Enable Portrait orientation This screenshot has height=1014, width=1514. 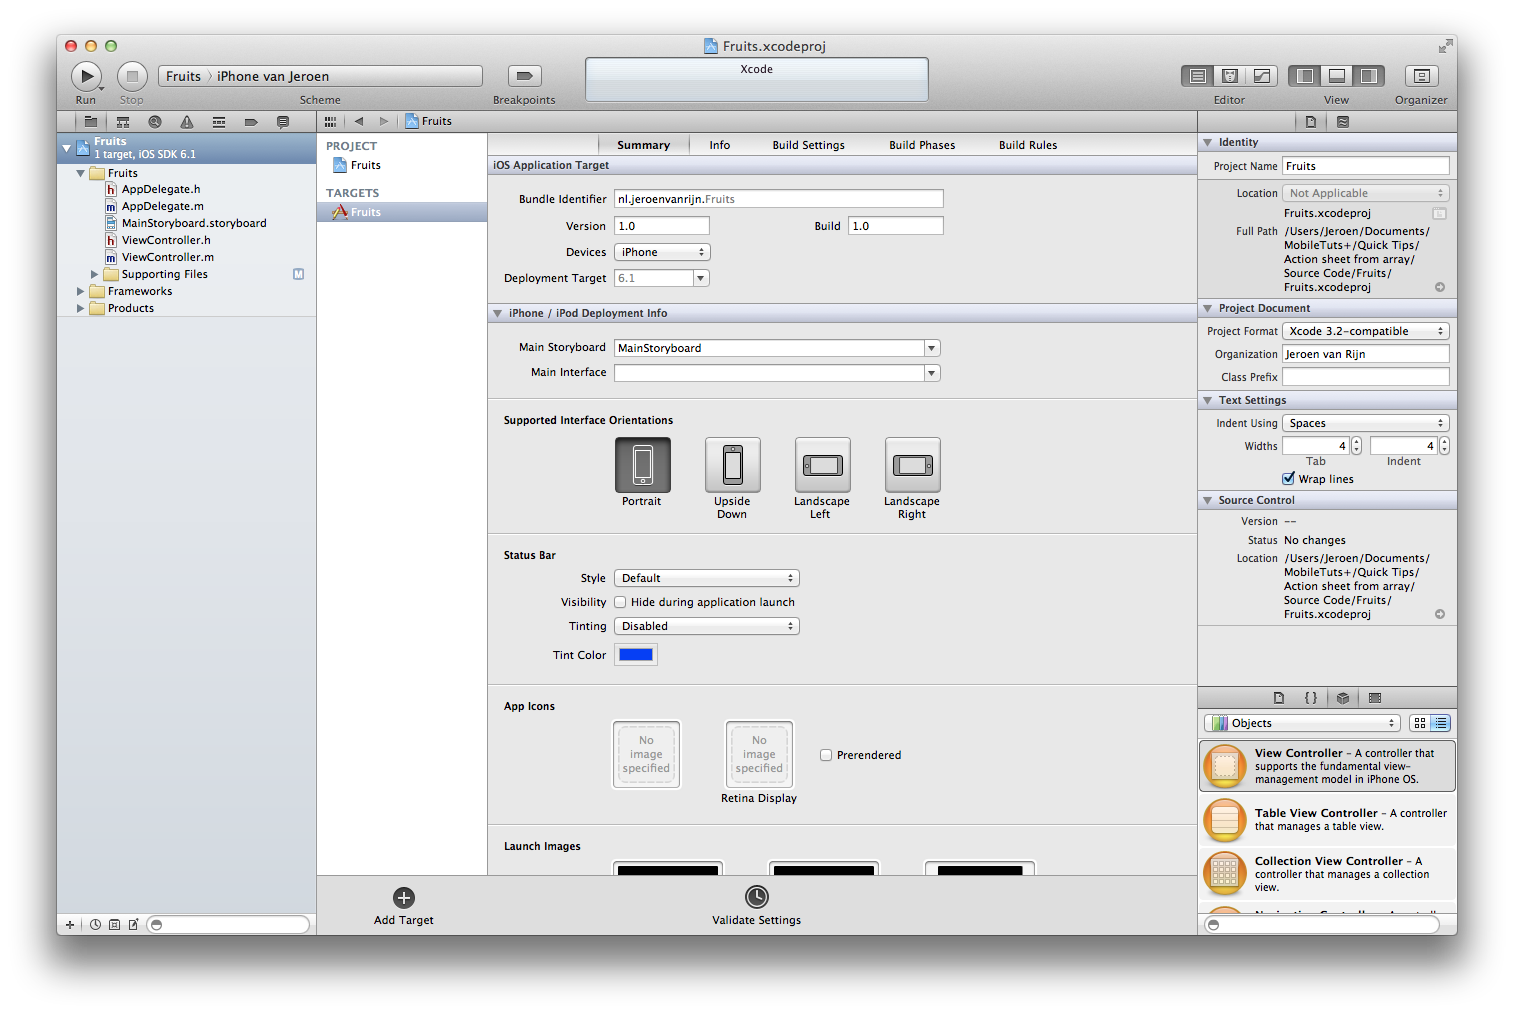click(x=643, y=465)
